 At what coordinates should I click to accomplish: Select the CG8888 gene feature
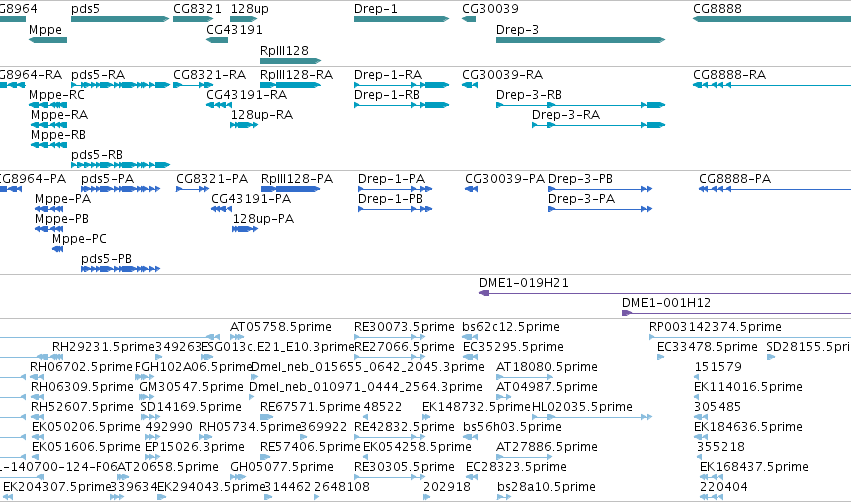[x=772, y=19]
